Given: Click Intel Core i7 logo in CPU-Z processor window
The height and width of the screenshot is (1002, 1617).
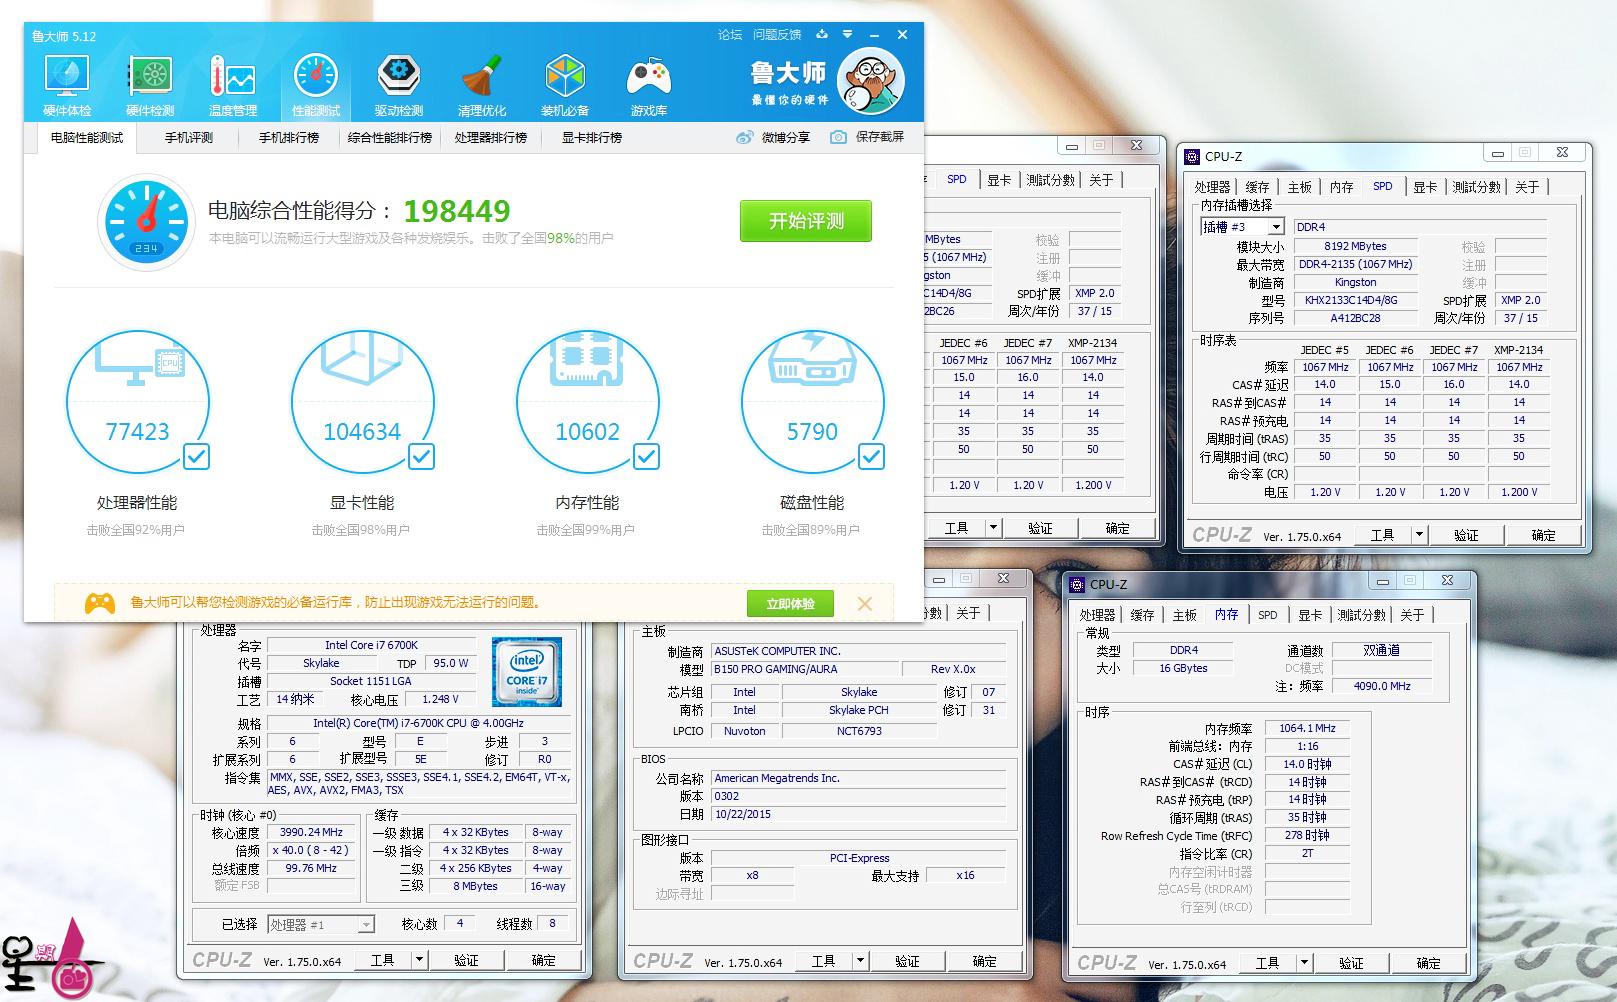Looking at the screenshot, I should (x=527, y=671).
